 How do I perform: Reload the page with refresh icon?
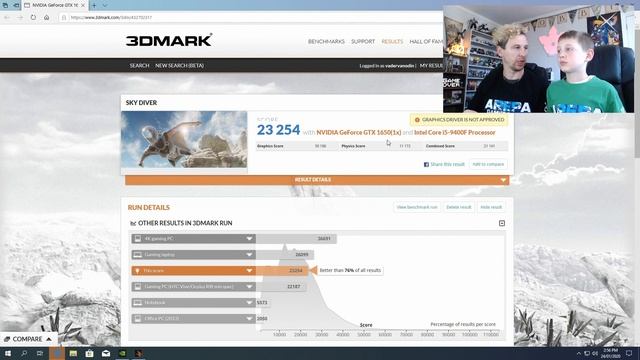click(33, 18)
